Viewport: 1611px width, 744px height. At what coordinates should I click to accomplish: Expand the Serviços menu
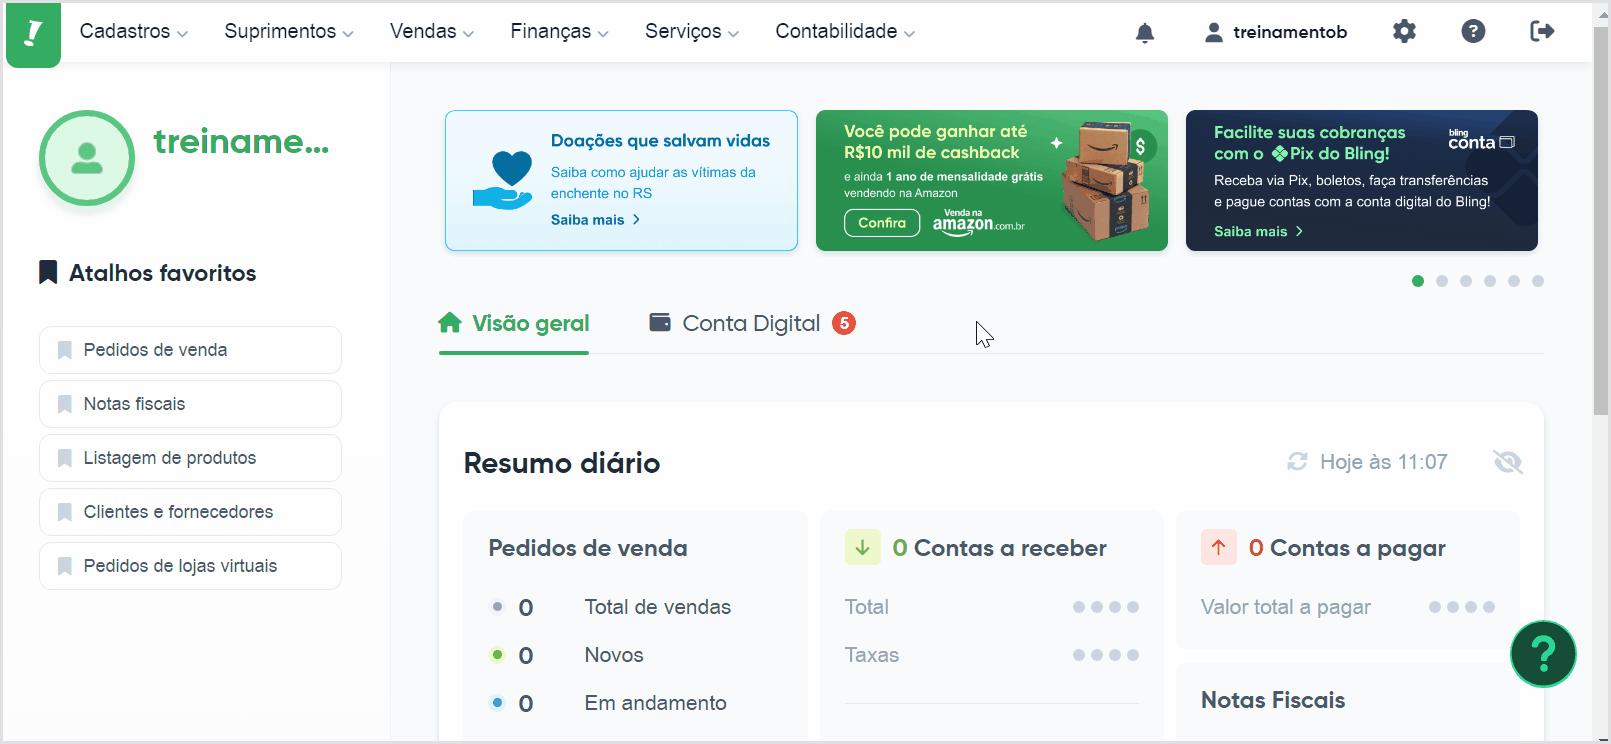tap(692, 31)
